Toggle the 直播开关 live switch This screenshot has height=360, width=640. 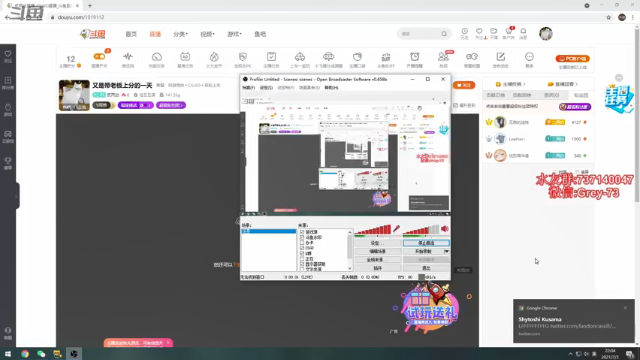coord(99,57)
